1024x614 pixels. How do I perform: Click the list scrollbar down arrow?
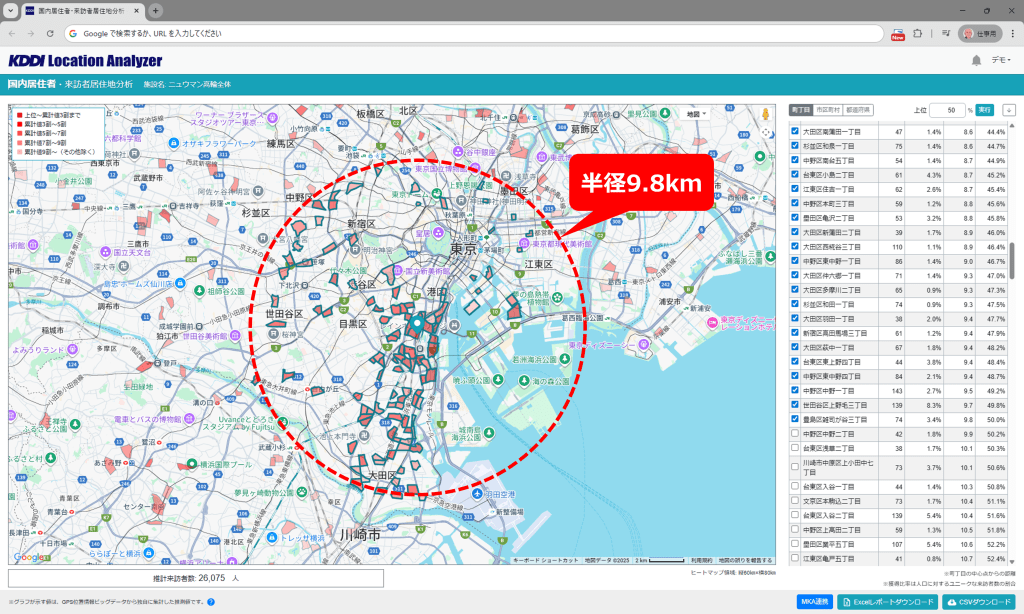pyautogui.click(x=1012, y=562)
